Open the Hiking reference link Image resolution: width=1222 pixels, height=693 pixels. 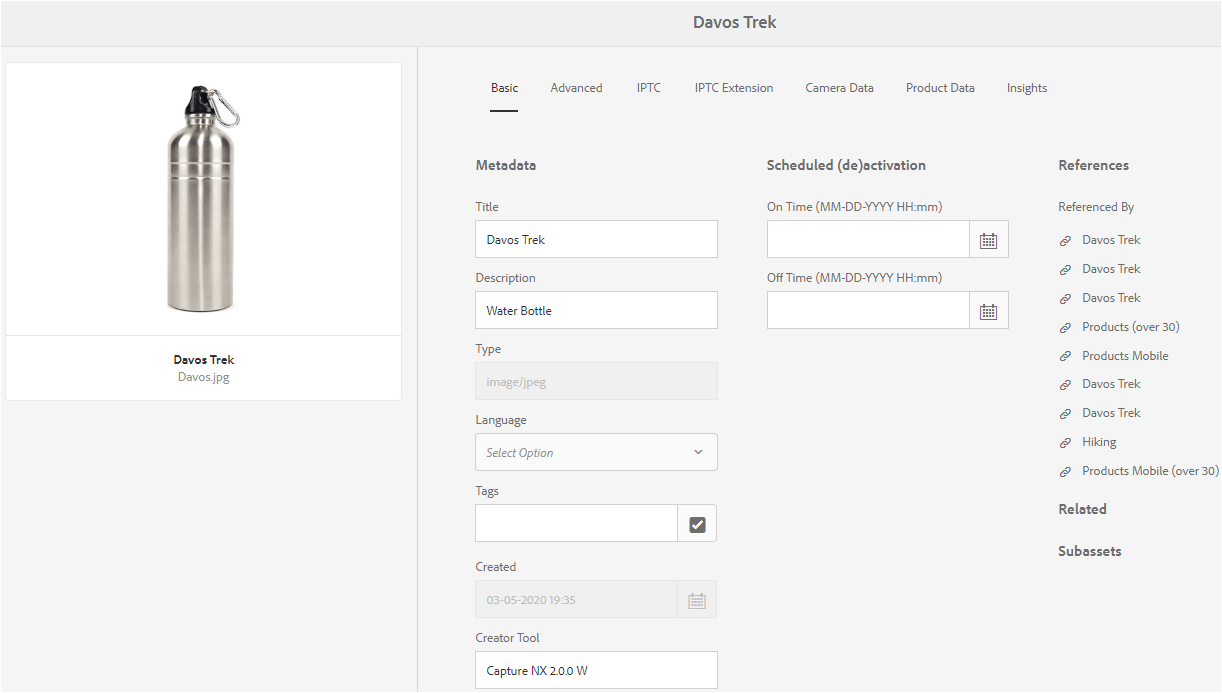1099,441
